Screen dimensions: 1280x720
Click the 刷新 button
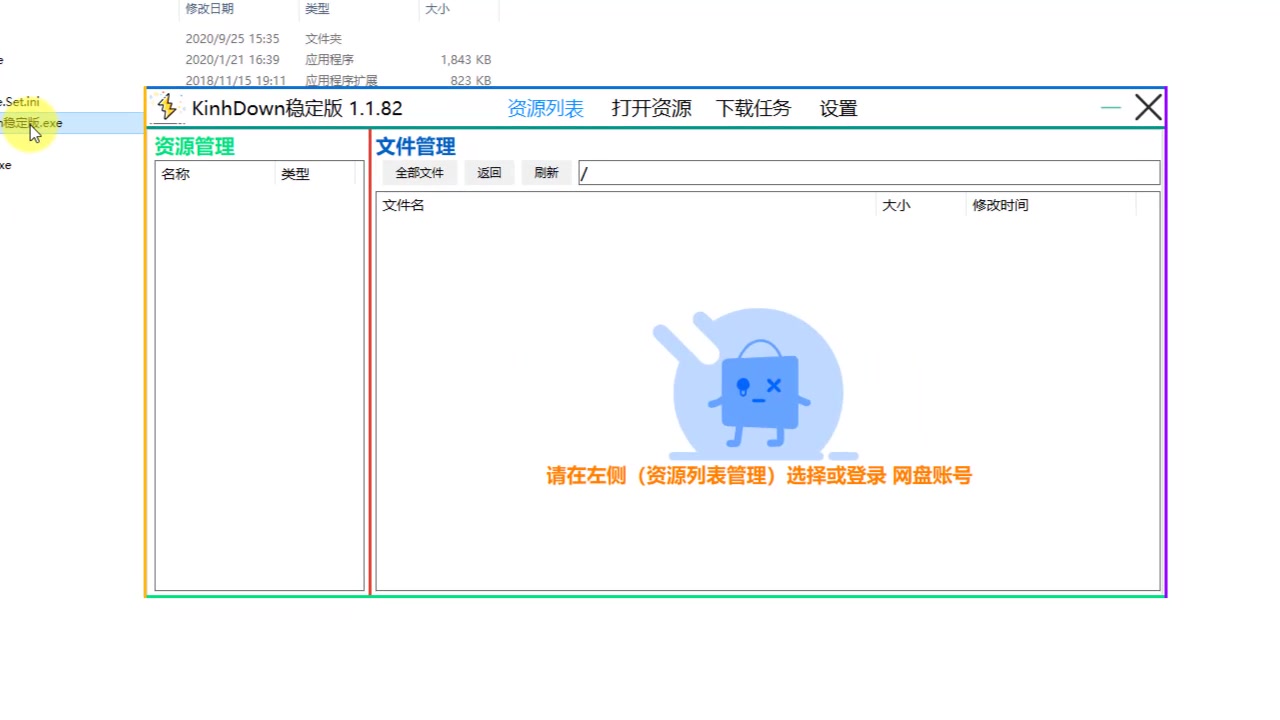click(546, 173)
